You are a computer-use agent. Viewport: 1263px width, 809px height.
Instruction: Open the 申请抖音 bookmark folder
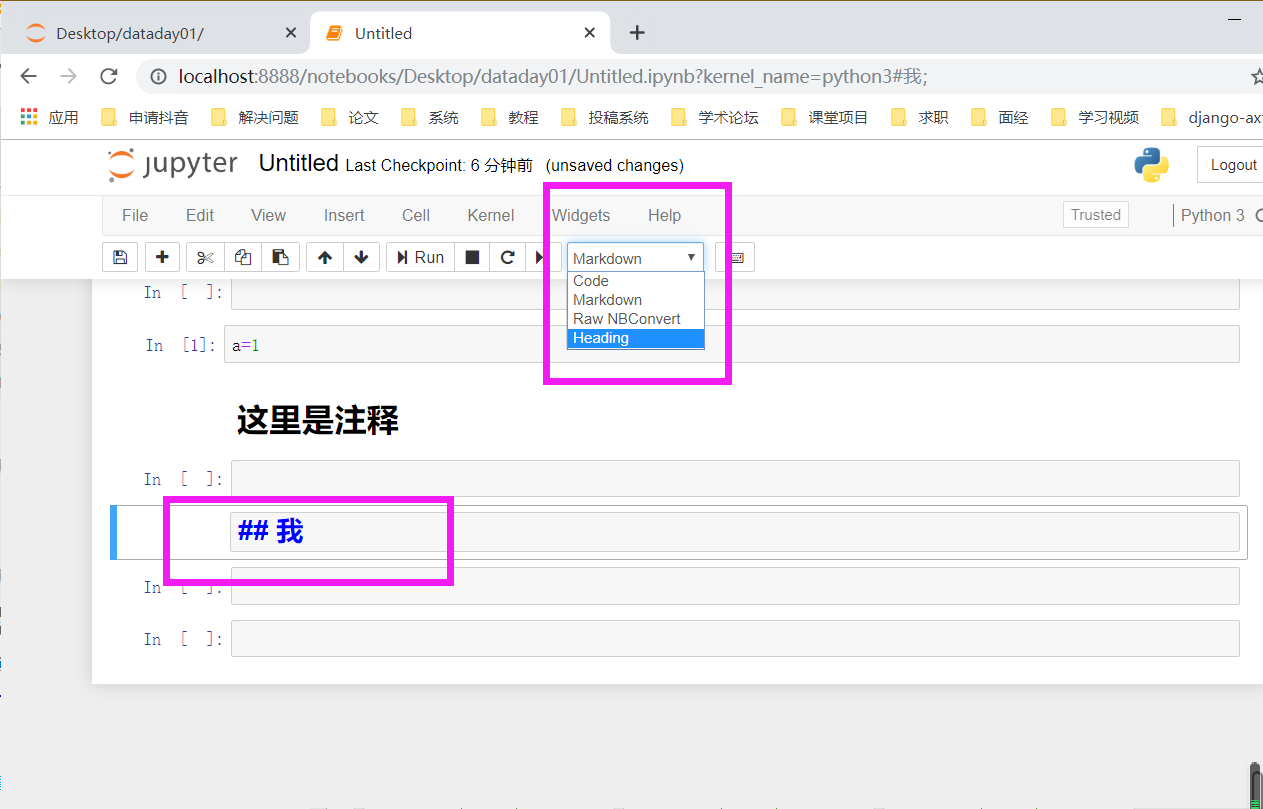click(145, 117)
